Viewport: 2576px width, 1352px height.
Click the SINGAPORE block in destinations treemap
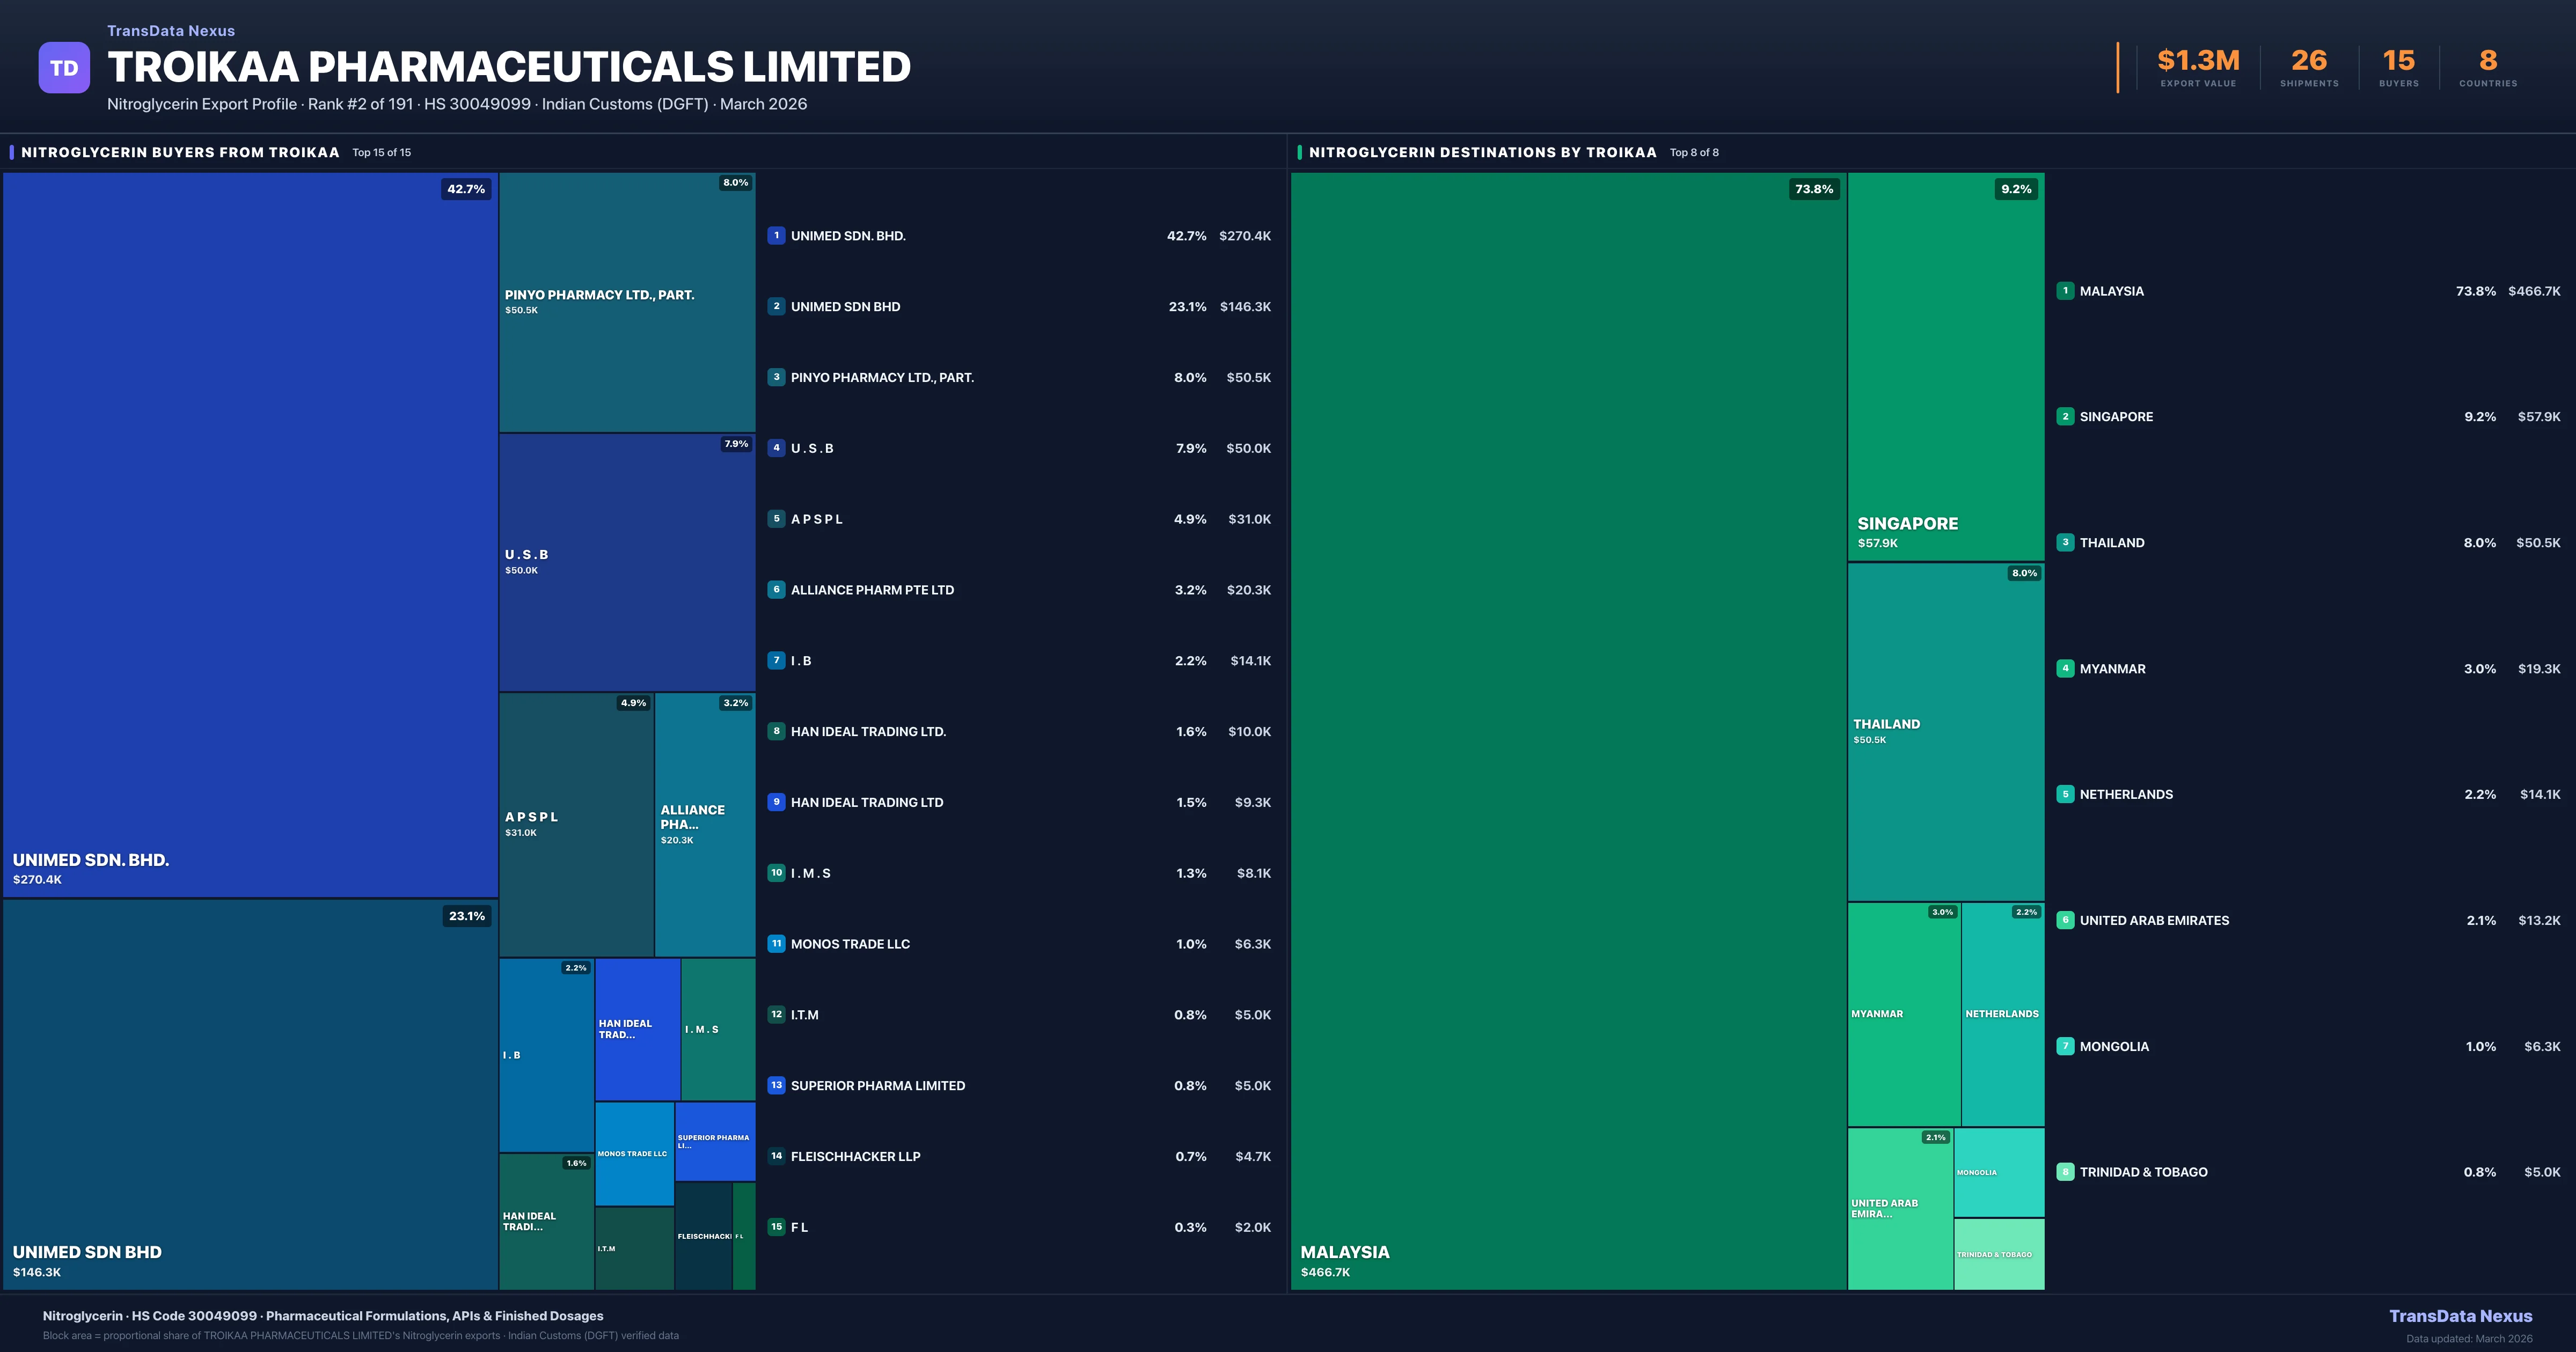[x=1944, y=370]
